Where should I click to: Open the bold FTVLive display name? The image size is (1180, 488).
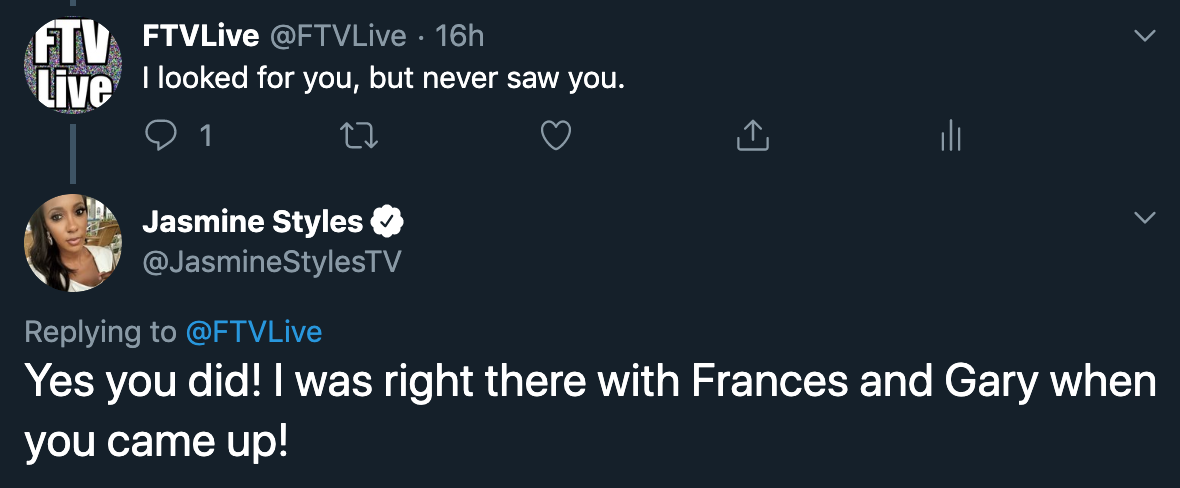(x=201, y=36)
